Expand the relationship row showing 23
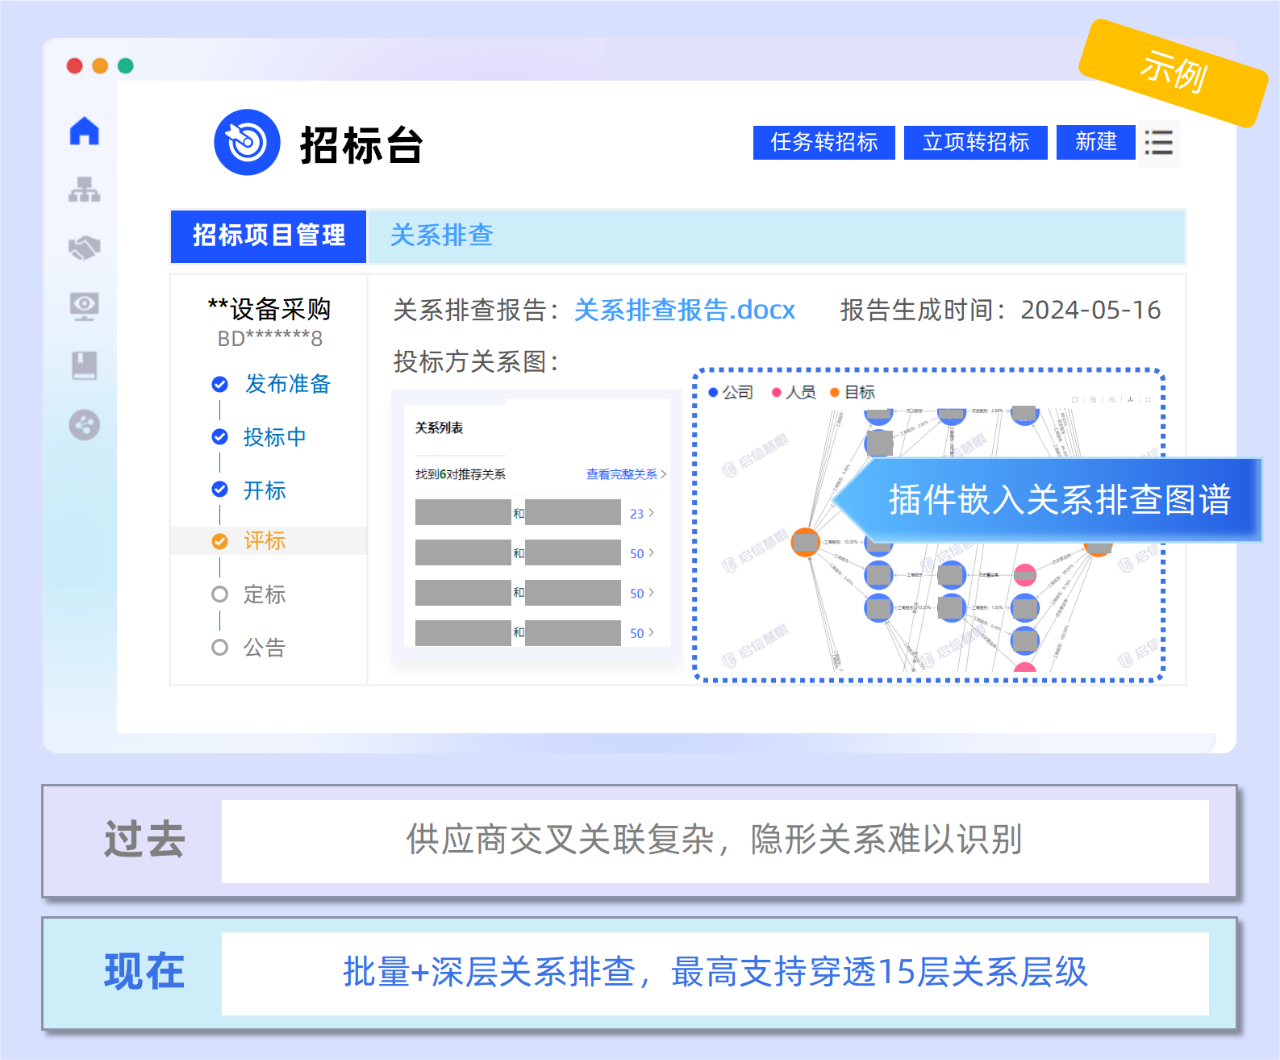This screenshot has width=1280, height=1060. click(641, 512)
